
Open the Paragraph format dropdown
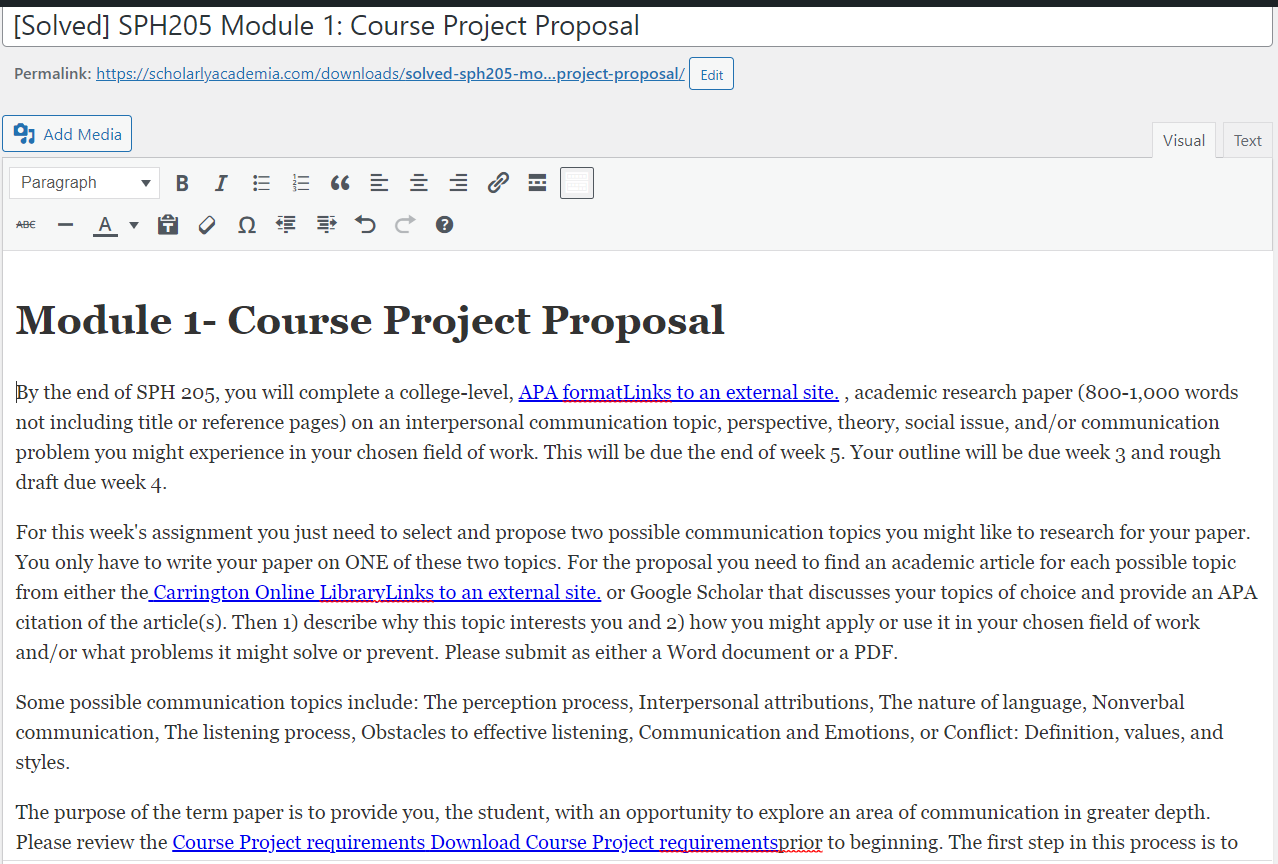tap(85, 183)
